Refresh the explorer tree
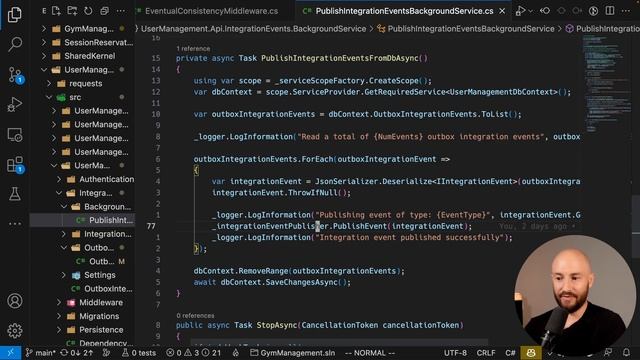Image resolution: width=640 pixels, height=360 pixels. coord(88,11)
